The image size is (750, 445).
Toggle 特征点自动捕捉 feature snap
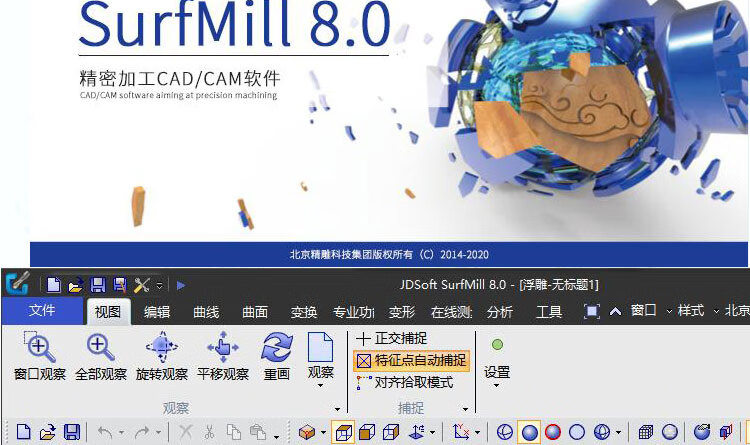coord(412,360)
